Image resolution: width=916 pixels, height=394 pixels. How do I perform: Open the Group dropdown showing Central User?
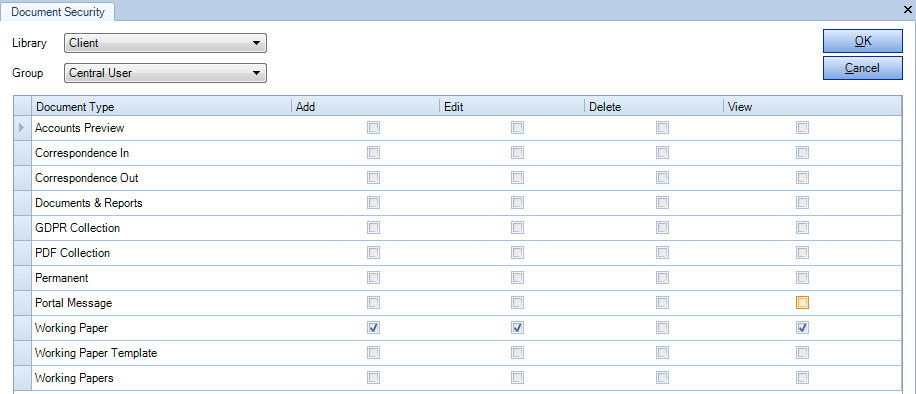[x=165, y=73]
